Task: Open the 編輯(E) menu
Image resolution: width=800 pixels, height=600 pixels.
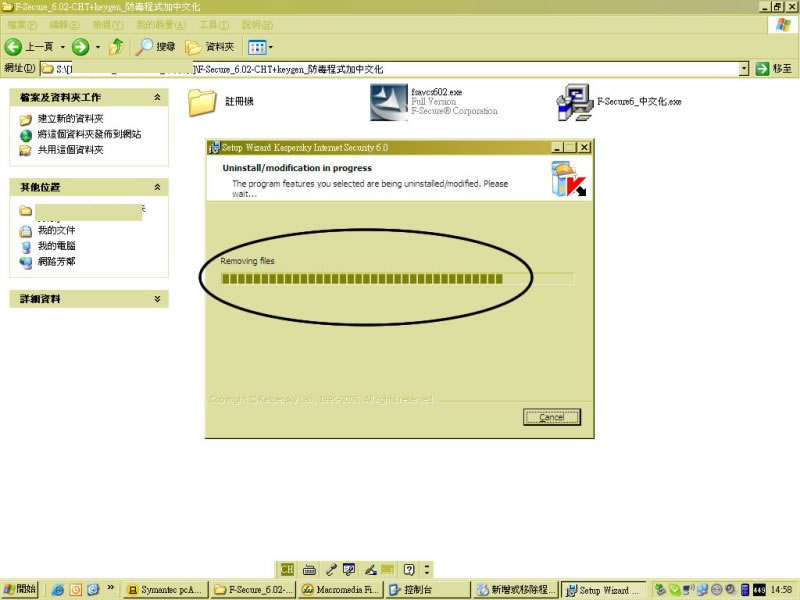Action: 65,25
